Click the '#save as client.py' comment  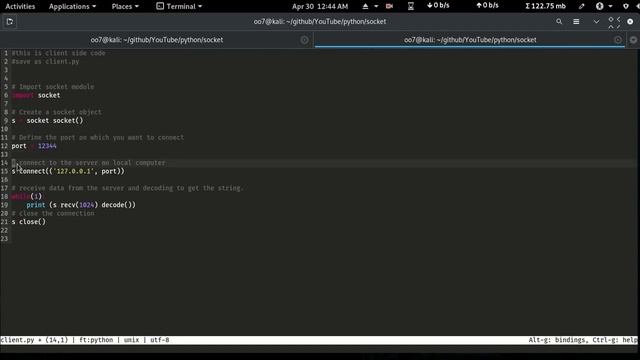45,61
